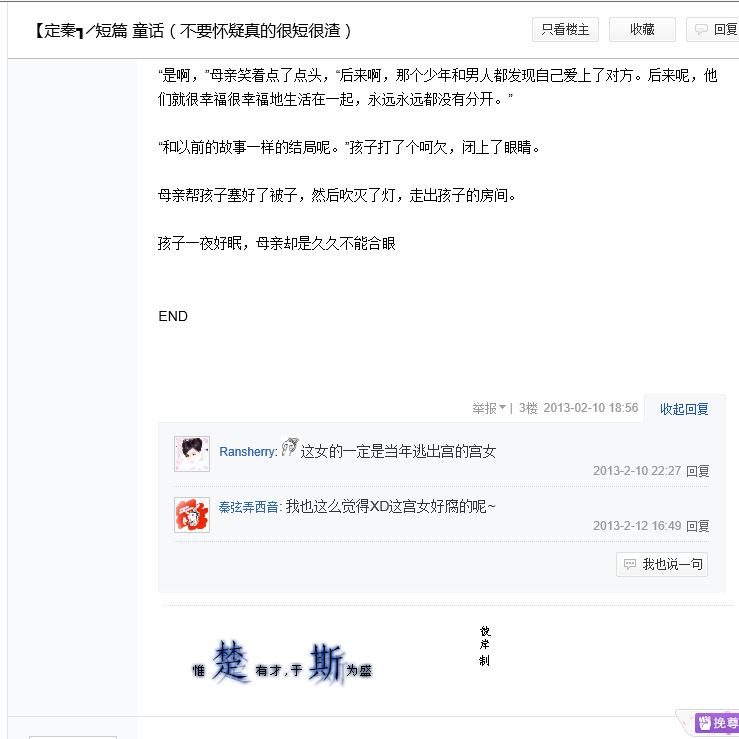Click the thread title 【定秦】短篇 童话
Image resolution: width=739 pixels, height=739 pixels.
pyautogui.click(x=193, y=31)
